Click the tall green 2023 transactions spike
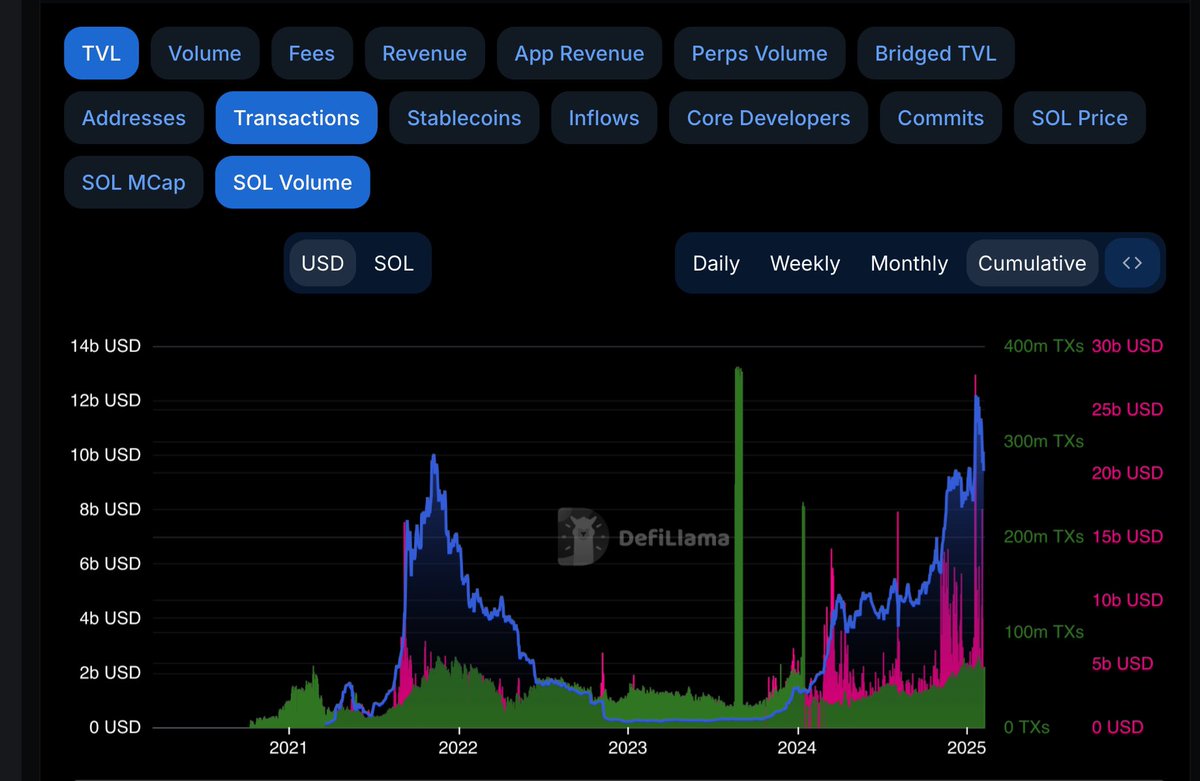Screen dimensions: 1200x781 (738, 536)
